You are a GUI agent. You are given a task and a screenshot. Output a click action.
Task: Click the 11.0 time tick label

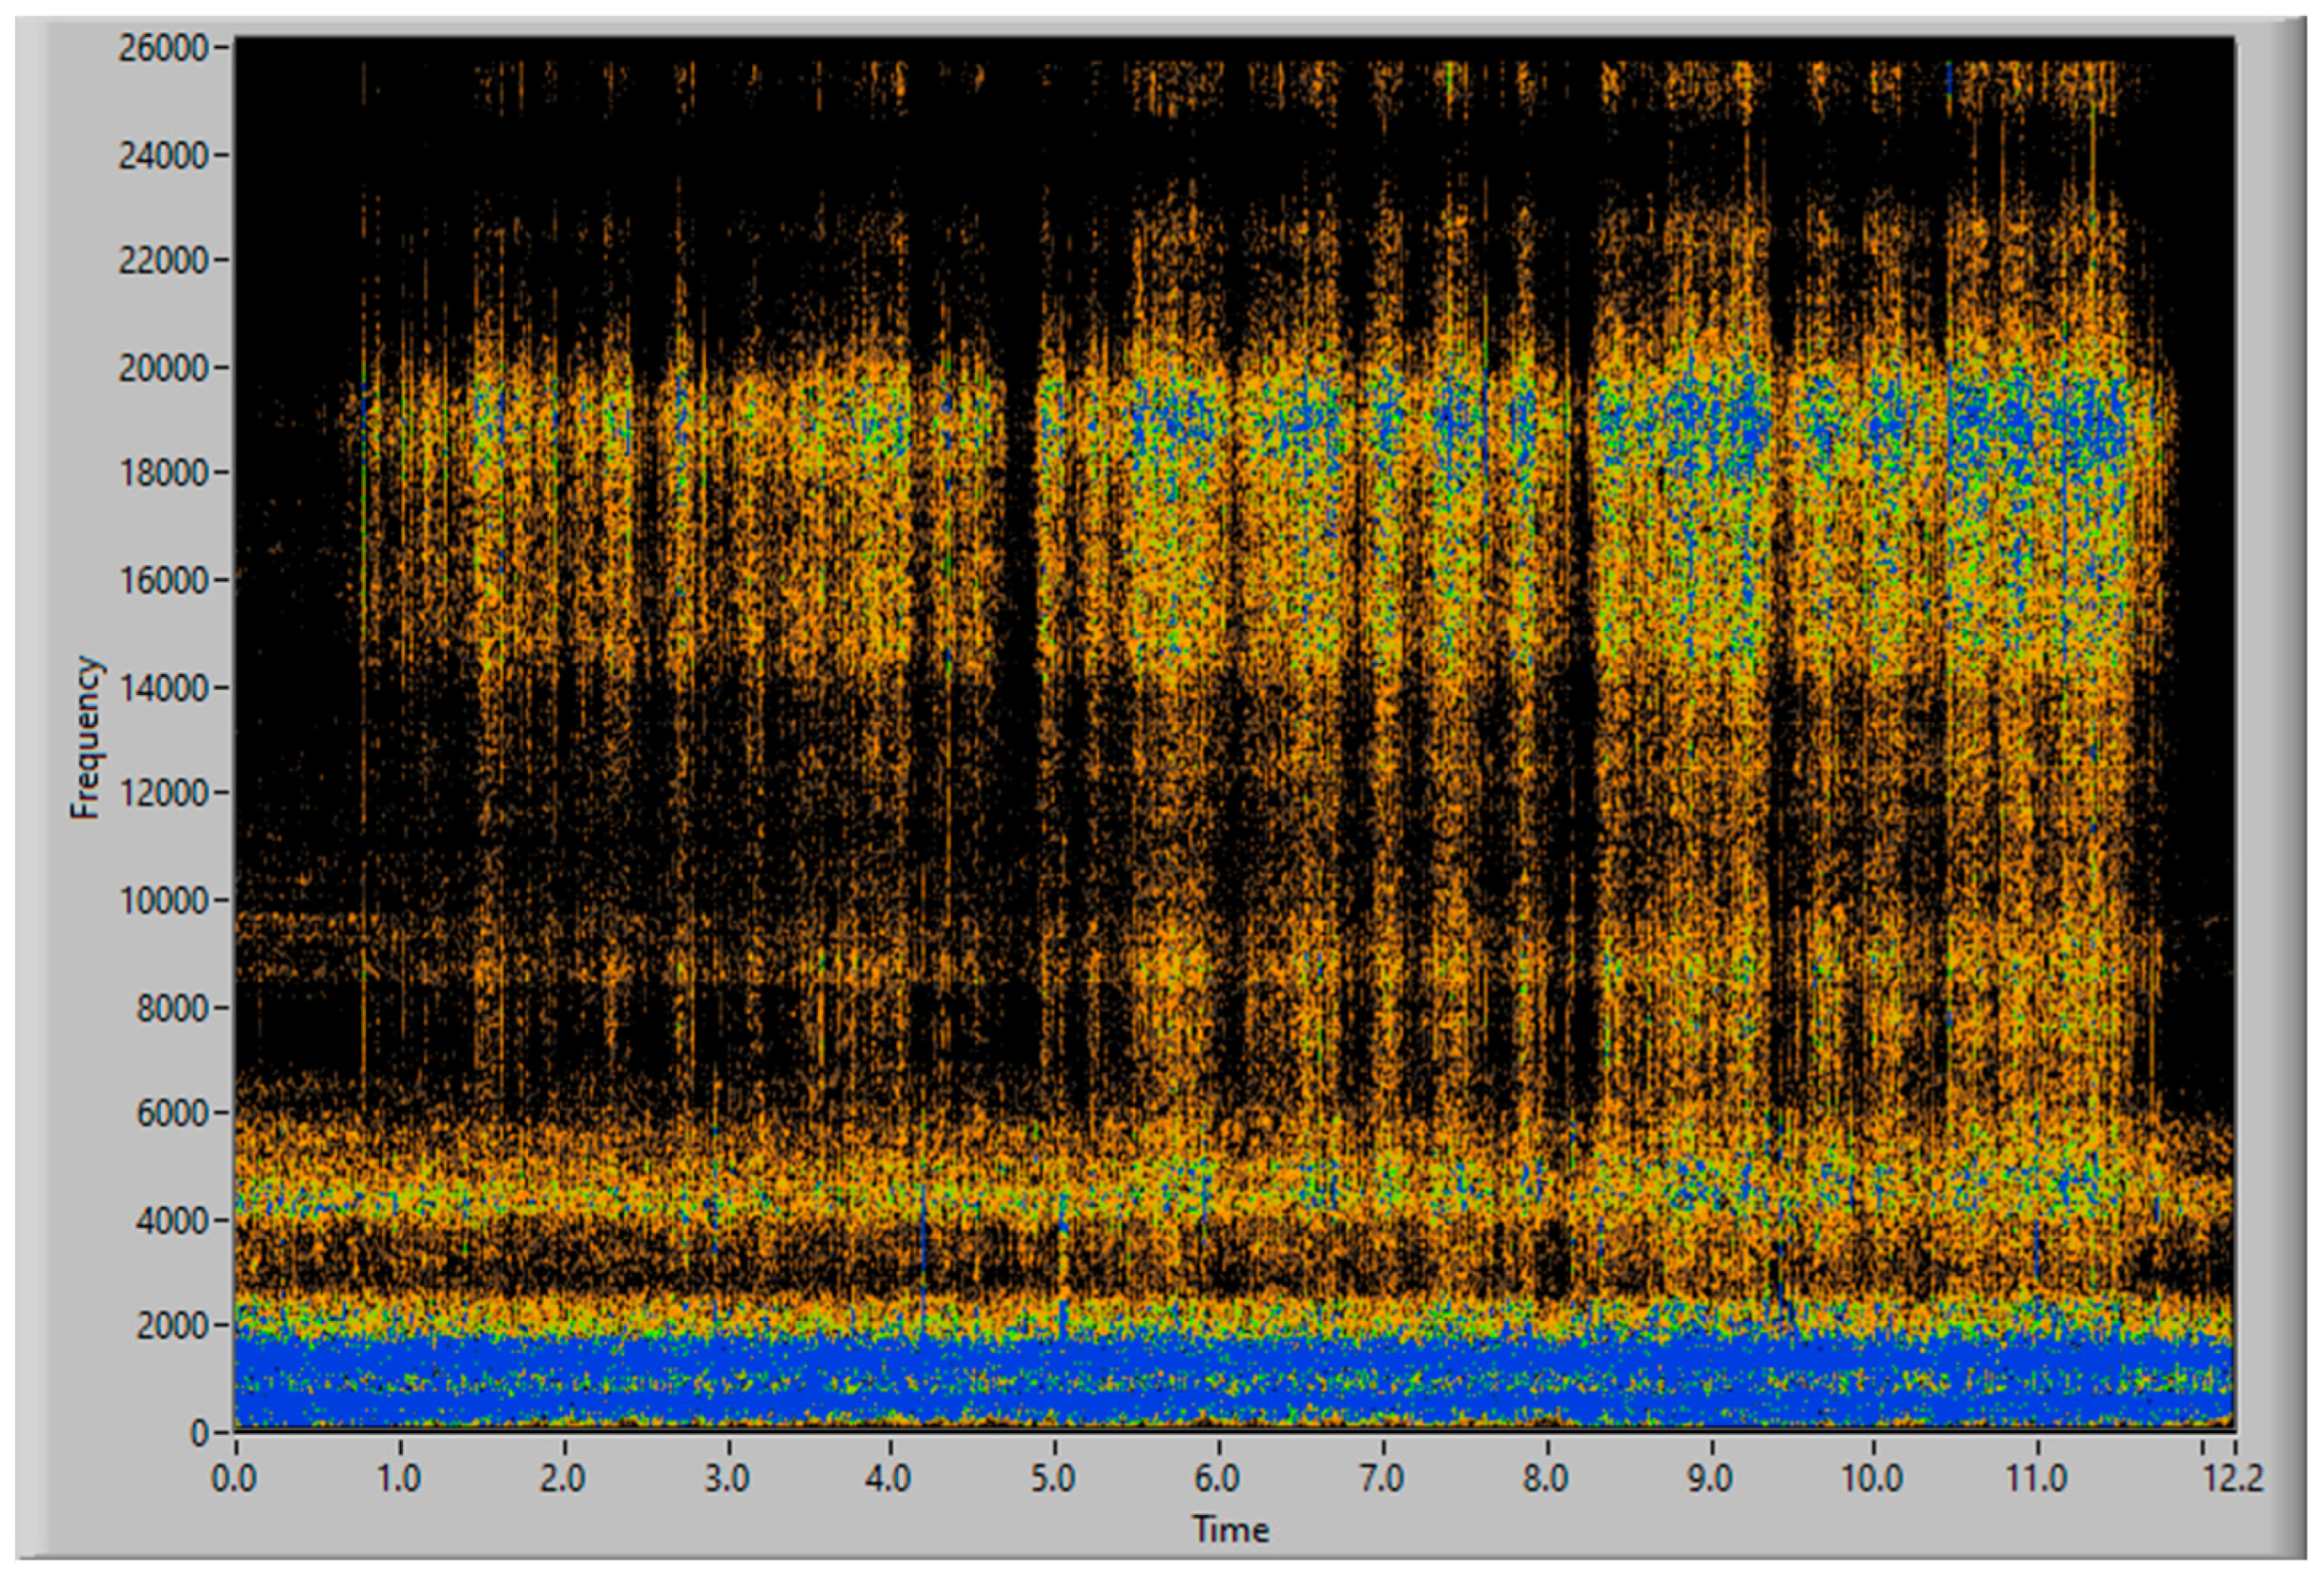2037,1478
